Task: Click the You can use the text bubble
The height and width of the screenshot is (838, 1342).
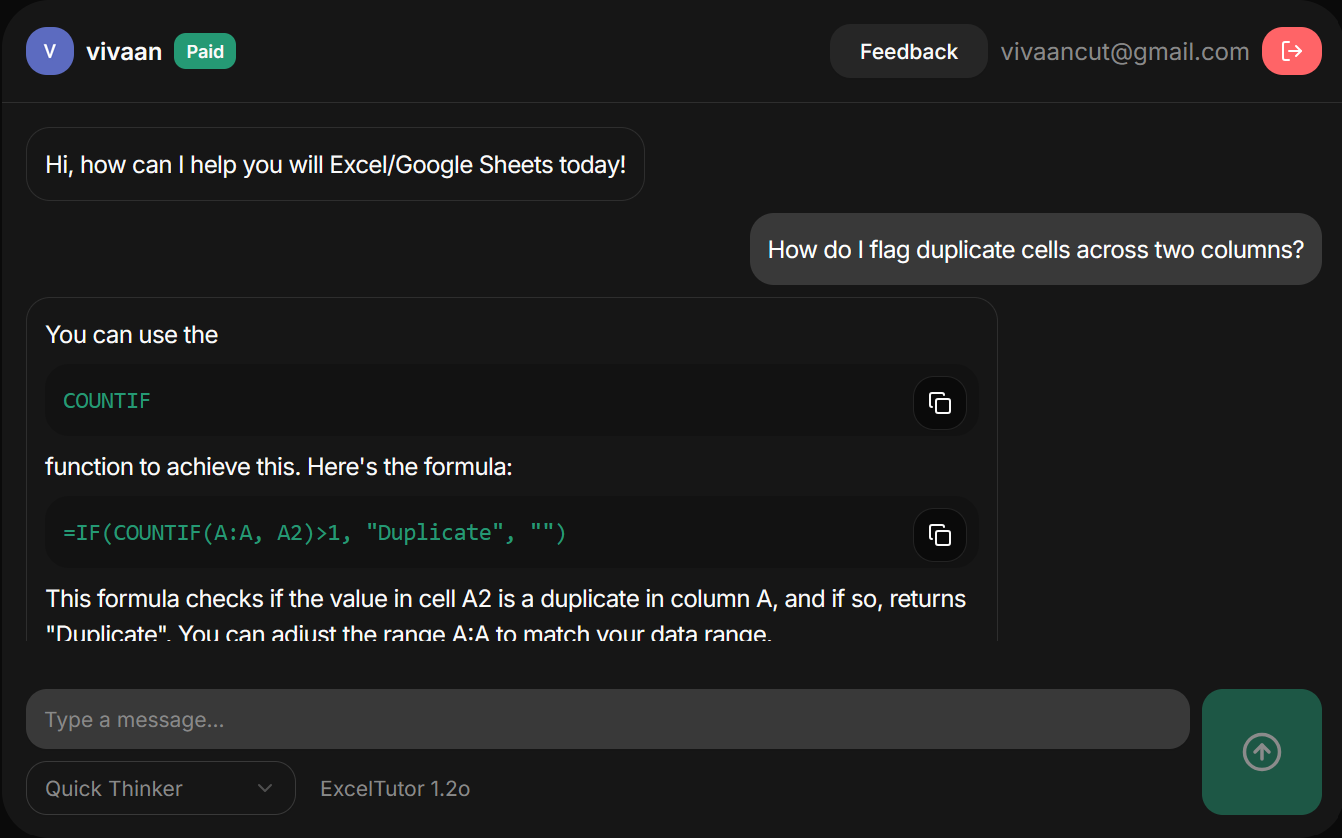Action: pos(131,334)
